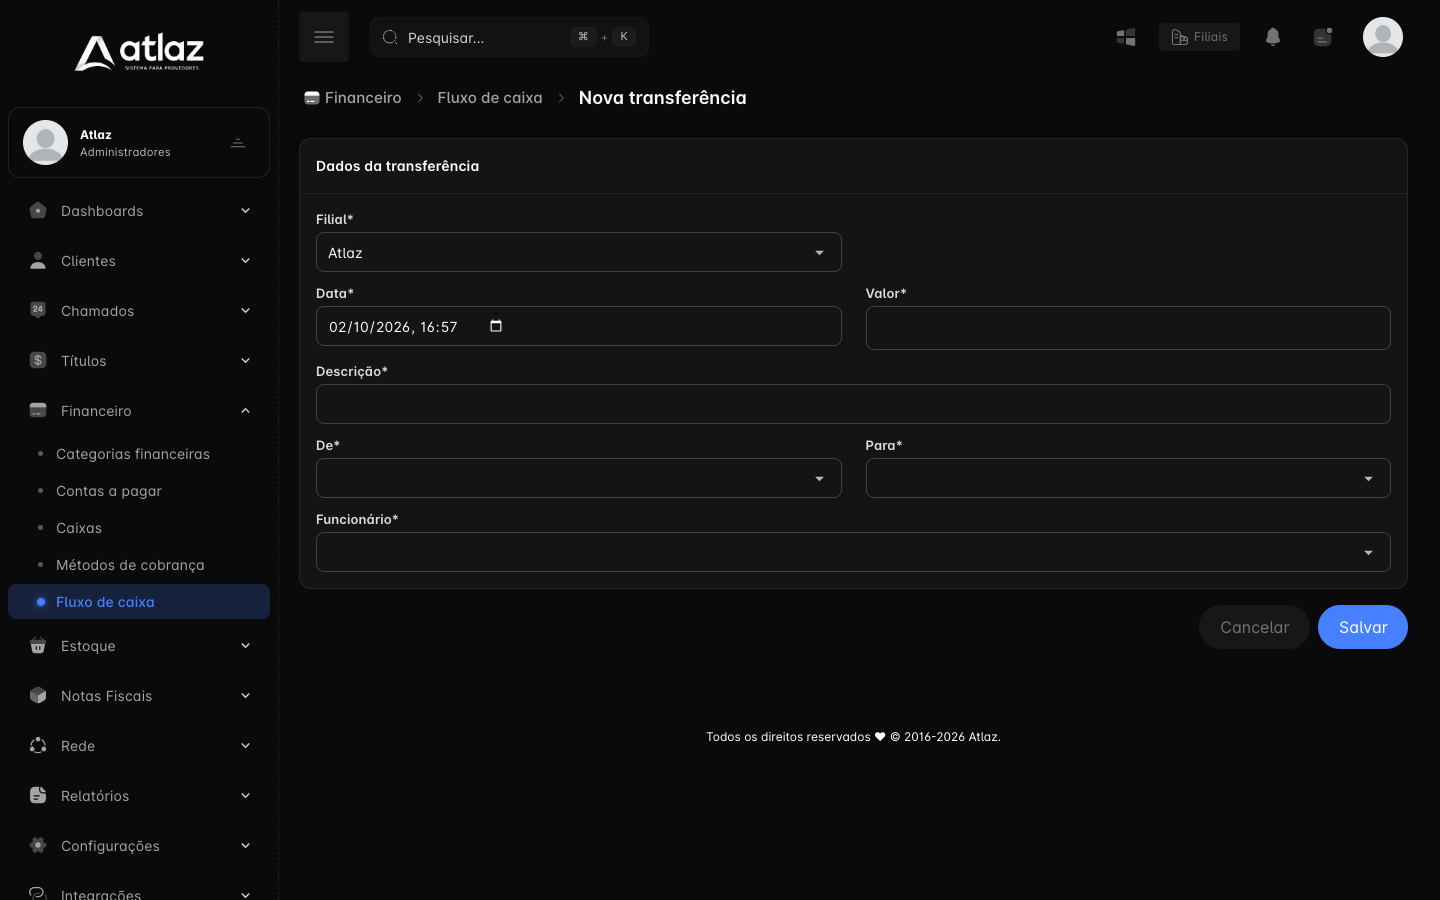The height and width of the screenshot is (900, 1440).
Task: Open the chat messages icon in header
Action: click(x=1323, y=37)
